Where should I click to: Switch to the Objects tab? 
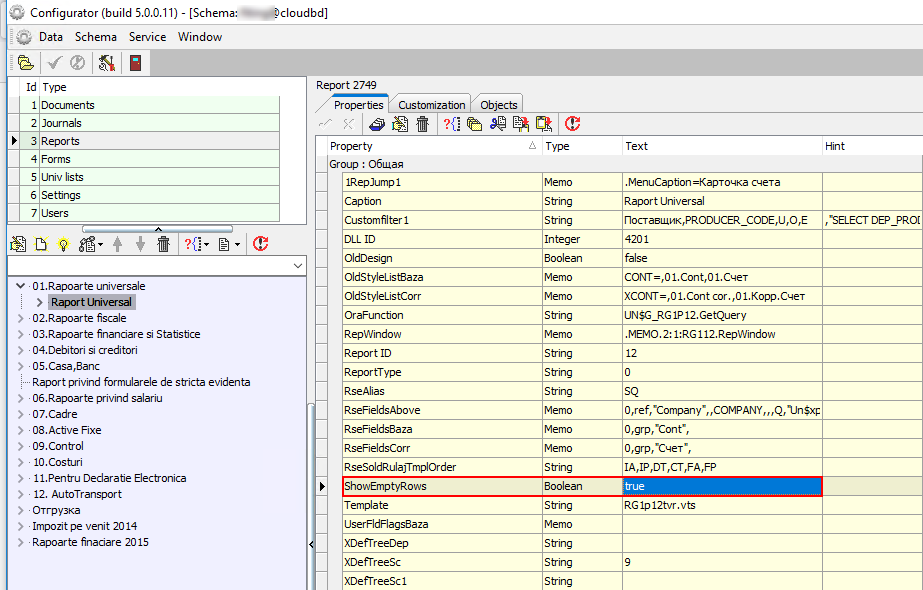coord(499,105)
